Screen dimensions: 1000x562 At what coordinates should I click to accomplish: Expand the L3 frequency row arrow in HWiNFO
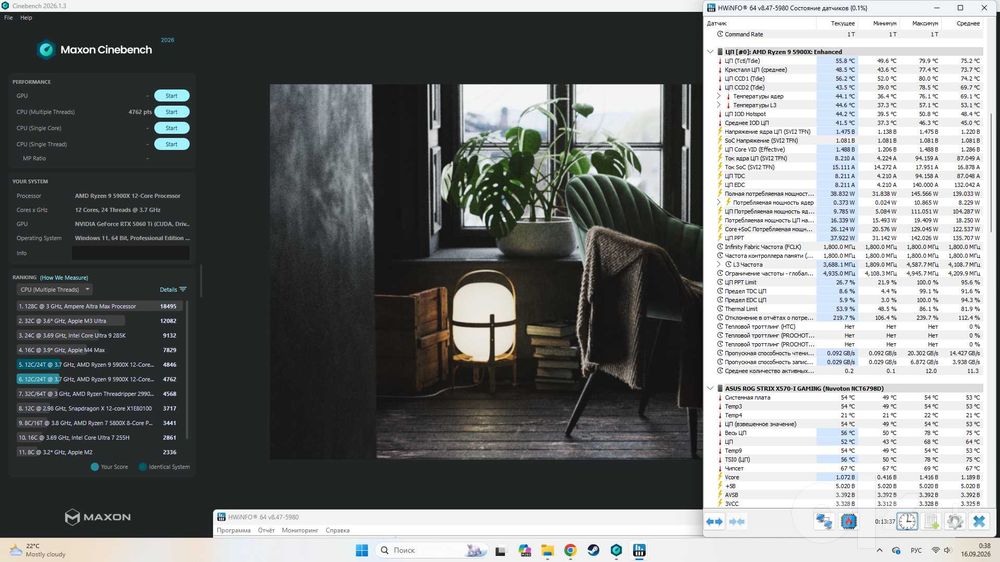(x=719, y=264)
